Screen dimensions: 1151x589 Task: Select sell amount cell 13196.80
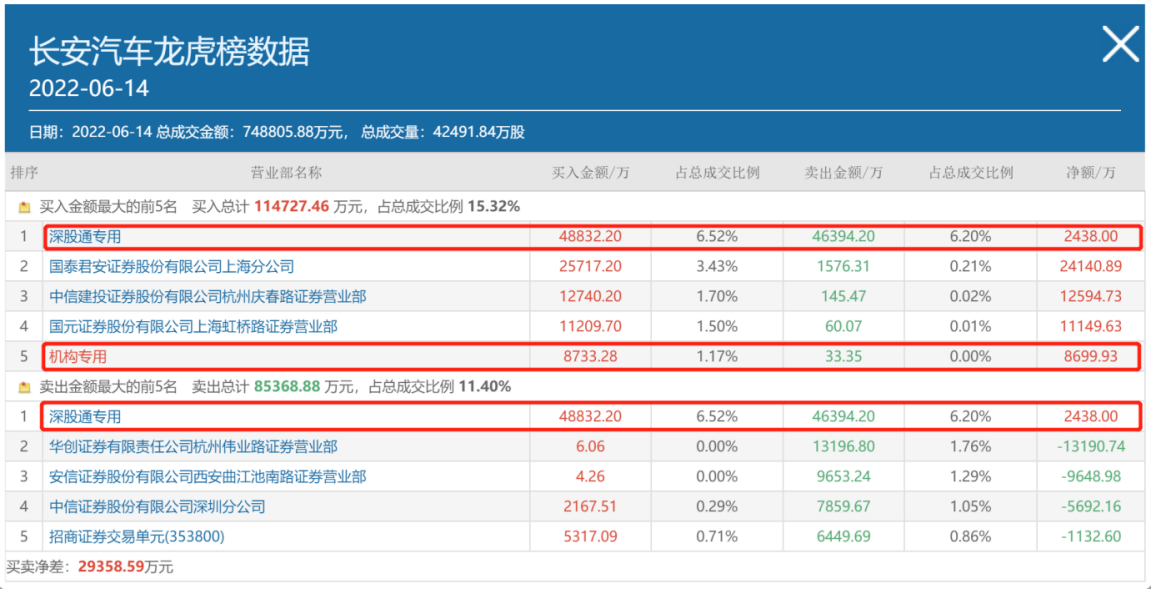pyautogui.click(x=844, y=447)
